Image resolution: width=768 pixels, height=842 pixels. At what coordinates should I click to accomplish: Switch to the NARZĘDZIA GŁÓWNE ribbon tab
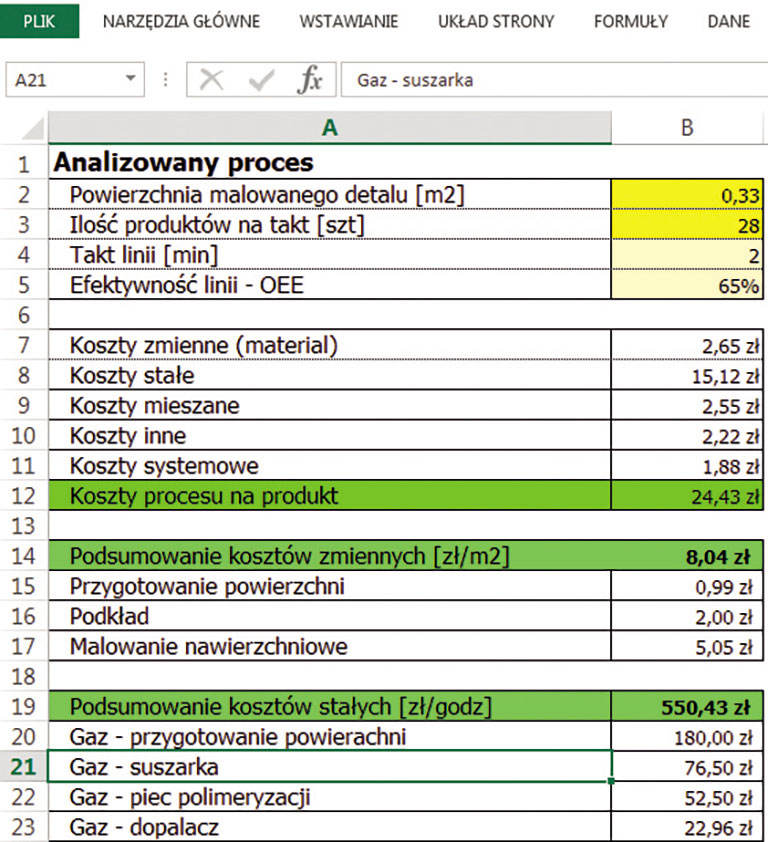pyautogui.click(x=181, y=21)
